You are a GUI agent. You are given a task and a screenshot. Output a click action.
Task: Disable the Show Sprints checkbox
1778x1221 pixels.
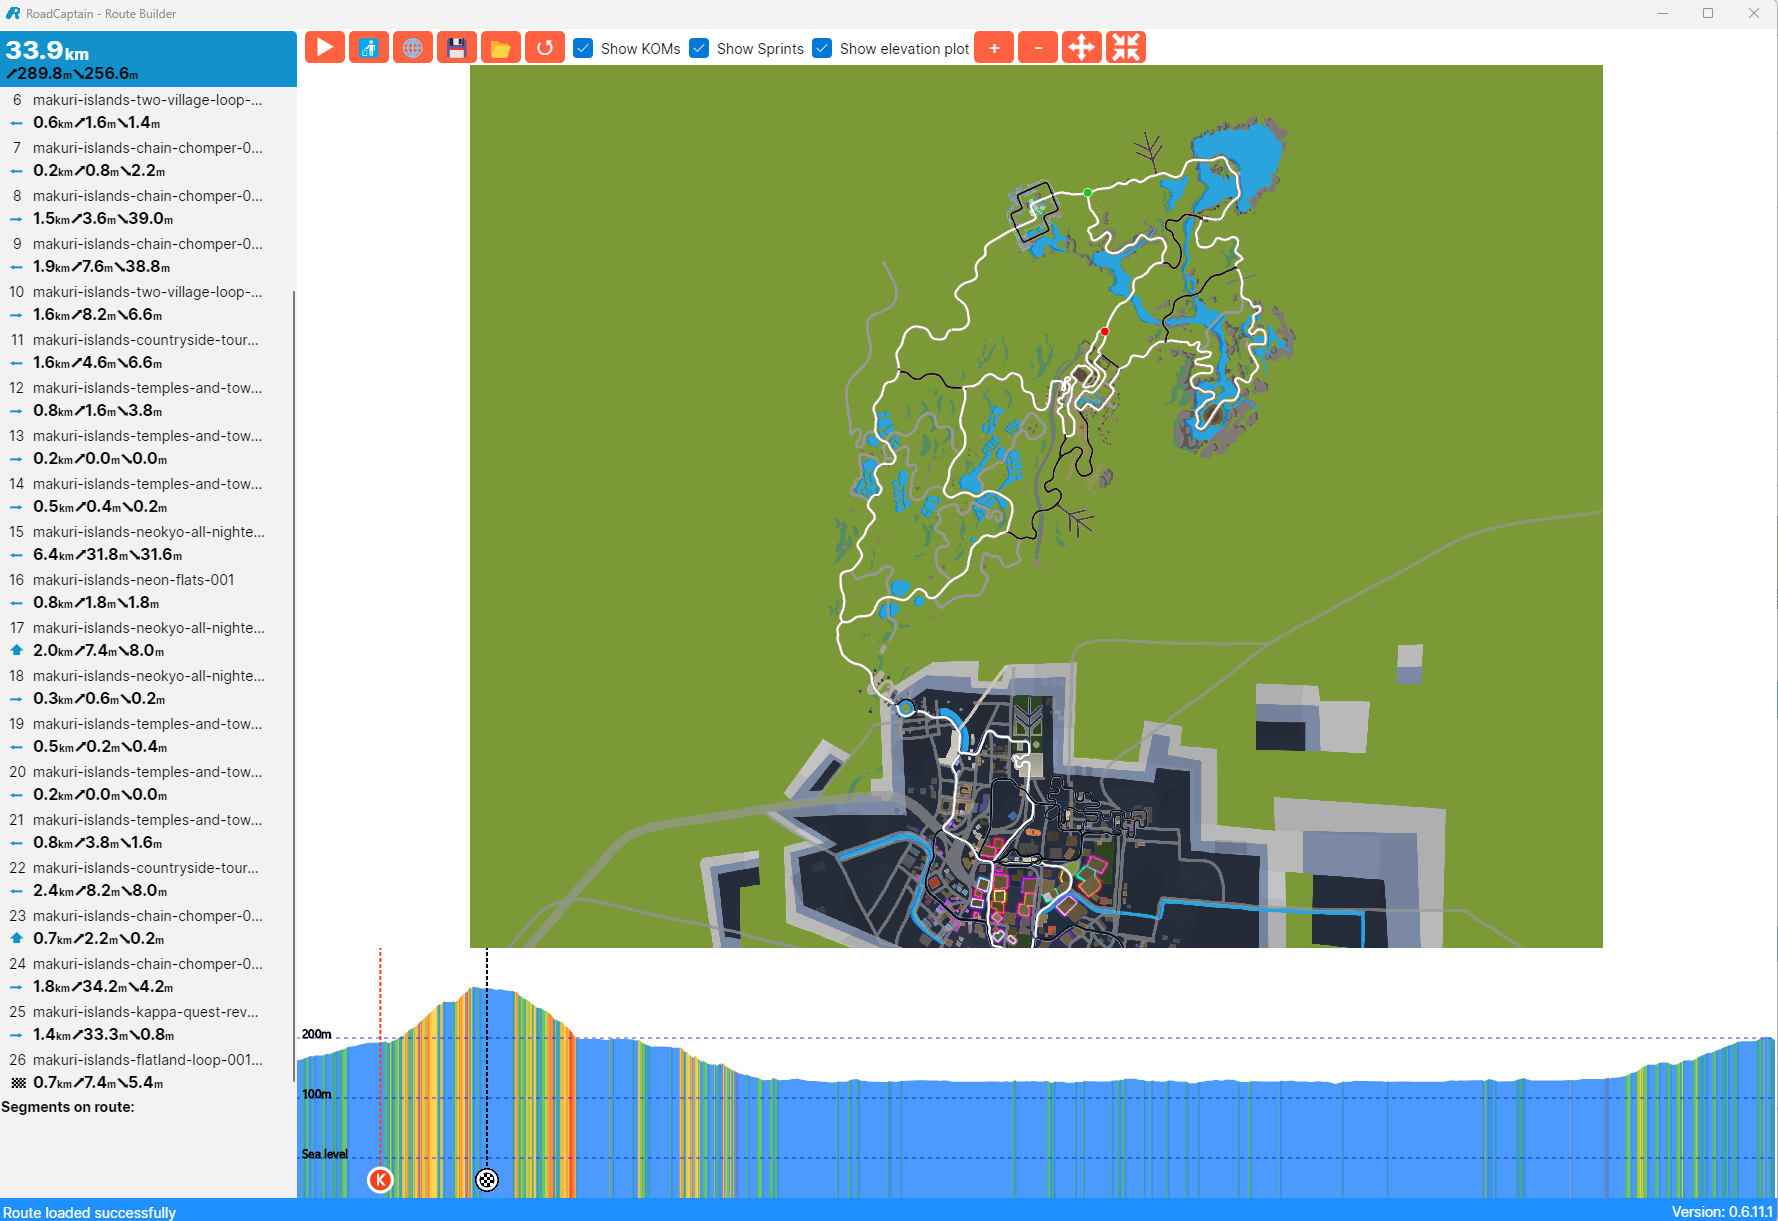[700, 49]
